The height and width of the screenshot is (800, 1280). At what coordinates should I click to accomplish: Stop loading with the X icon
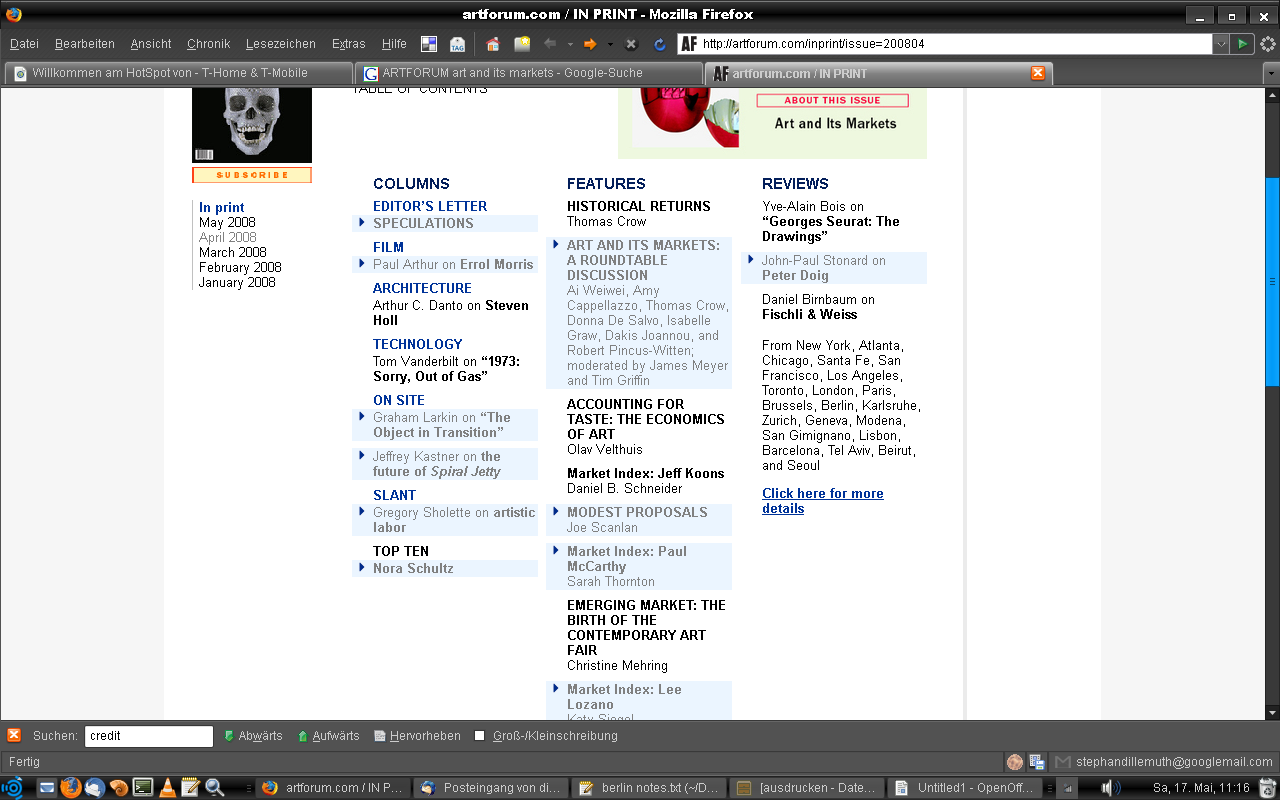(x=631, y=44)
